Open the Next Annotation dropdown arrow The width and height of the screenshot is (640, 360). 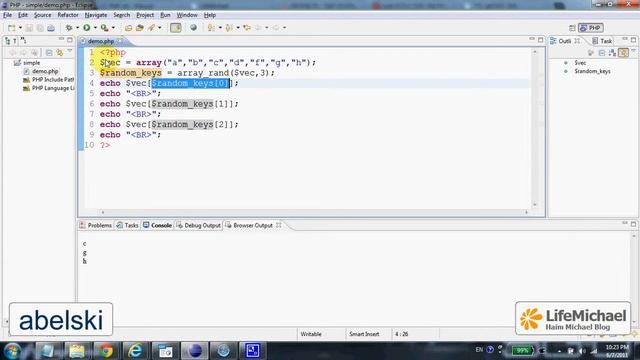coord(220,28)
